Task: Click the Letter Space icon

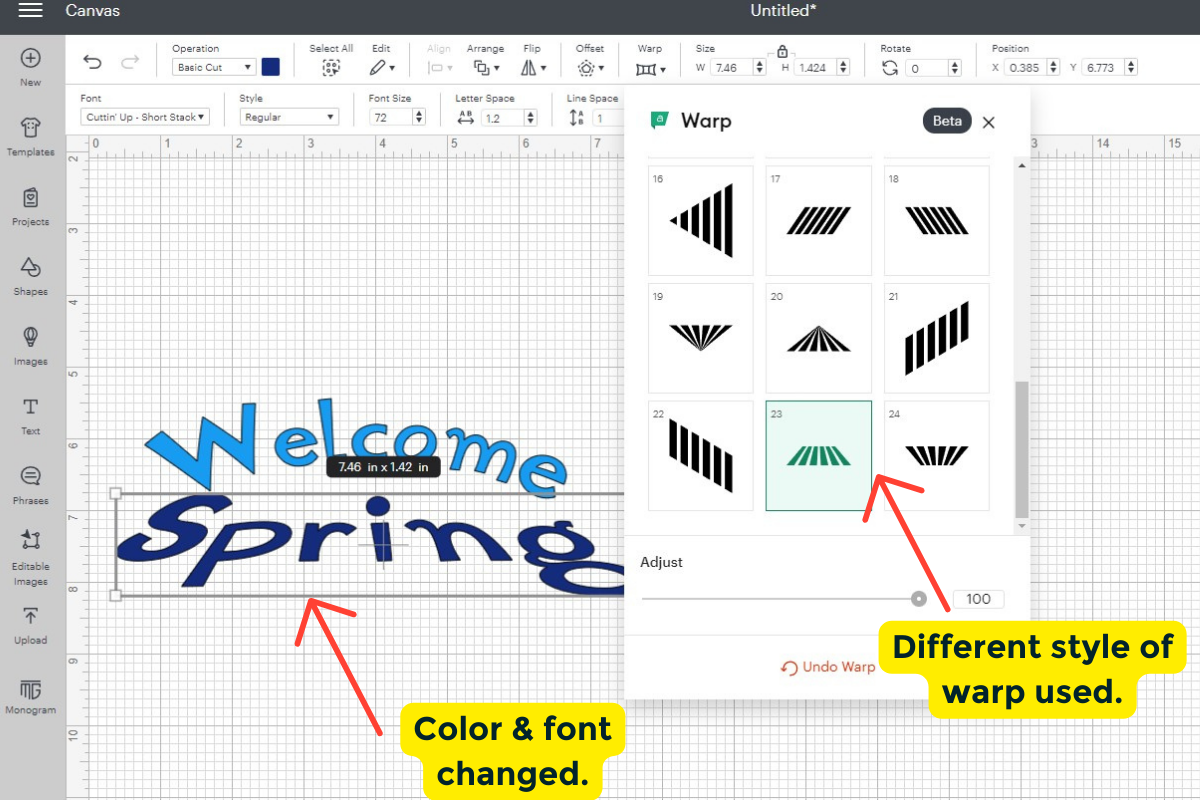Action: point(465,117)
